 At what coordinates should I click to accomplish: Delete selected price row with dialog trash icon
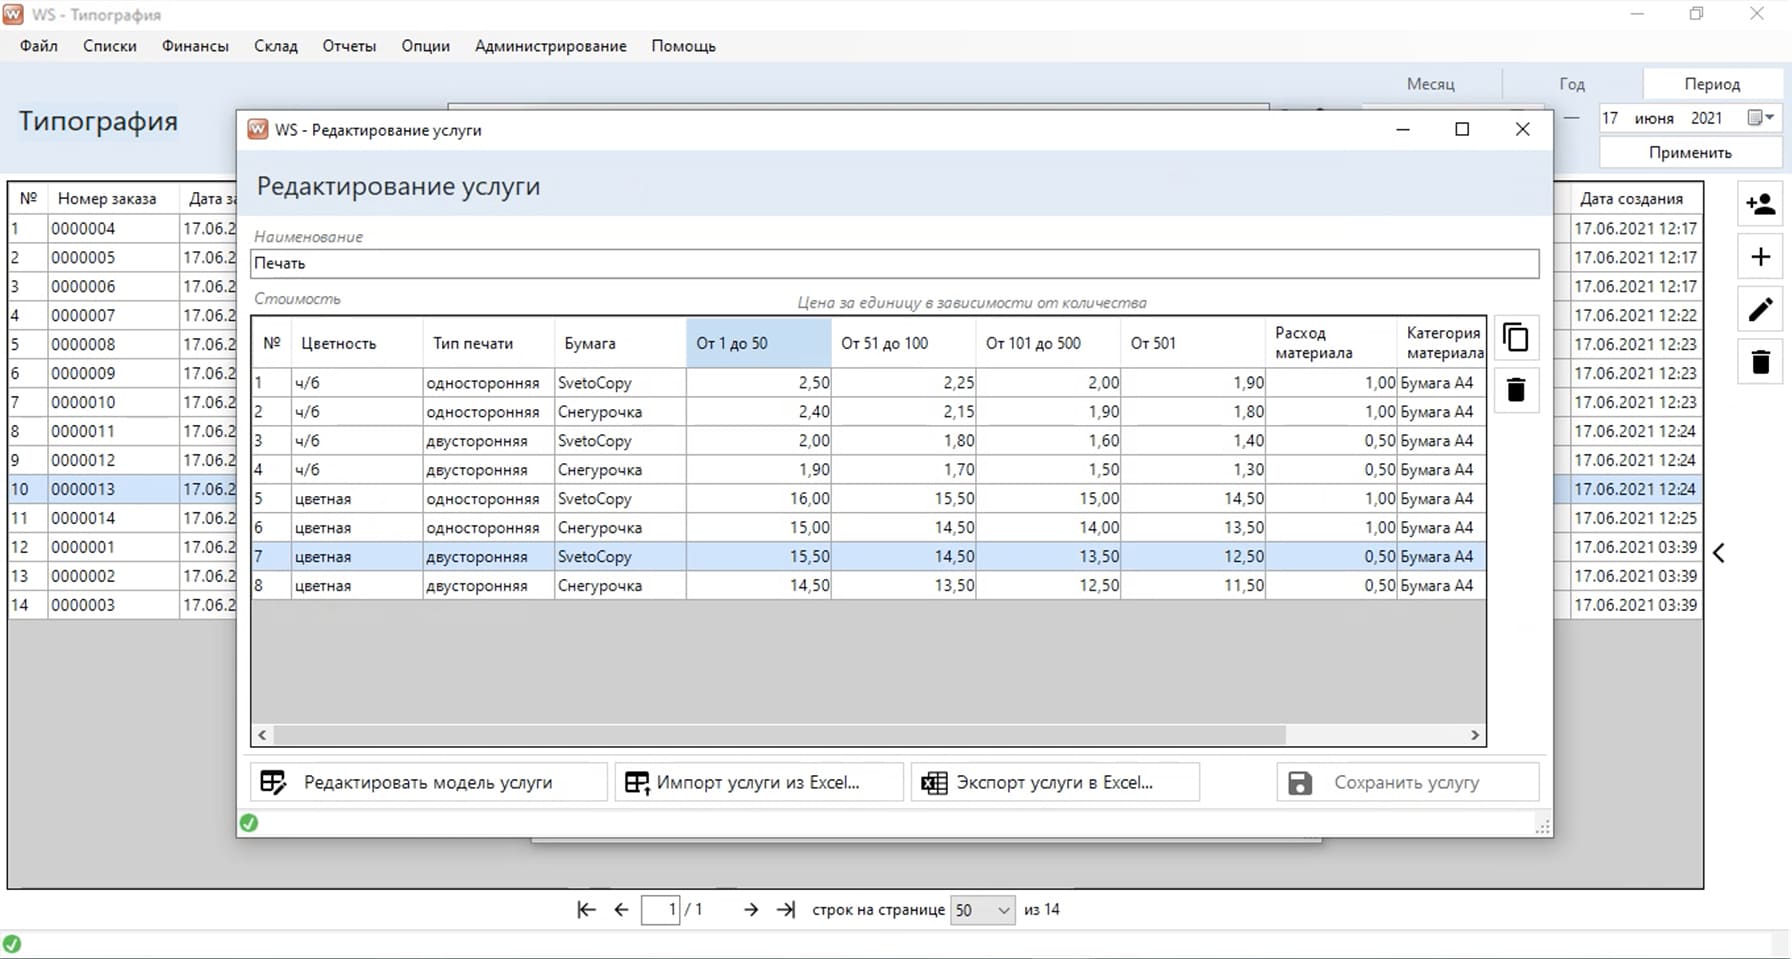pos(1516,390)
